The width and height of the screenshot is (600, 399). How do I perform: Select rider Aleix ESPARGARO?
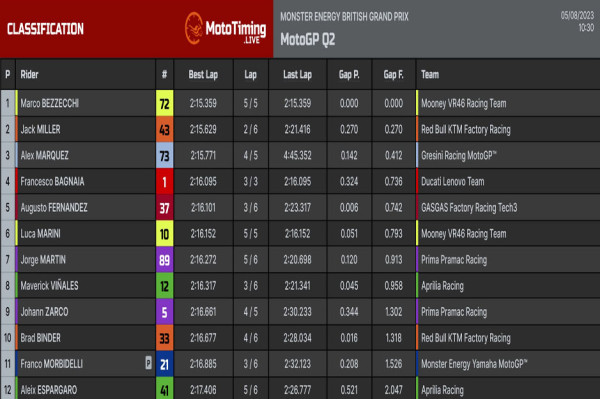click(49, 390)
